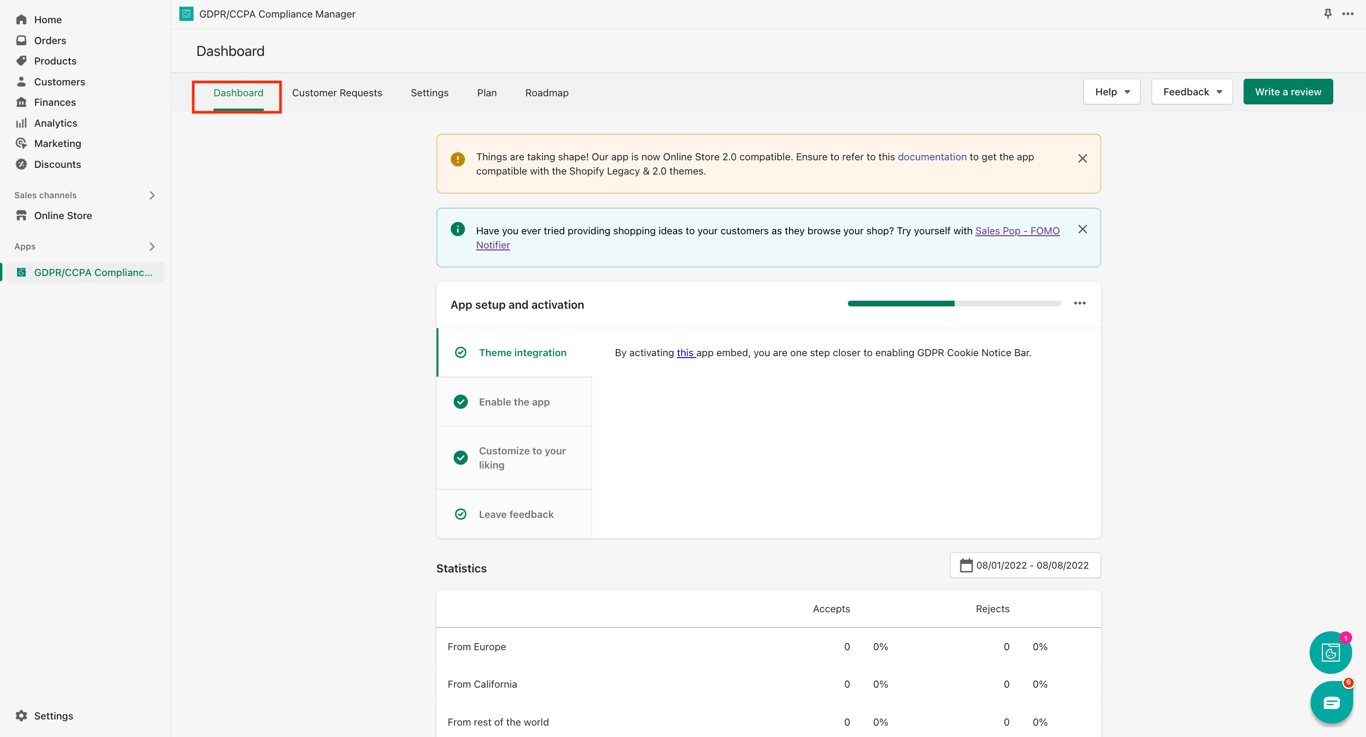
Task: Close the Sales Pop info banner
Action: pyautogui.click(x=1082, y=230)
